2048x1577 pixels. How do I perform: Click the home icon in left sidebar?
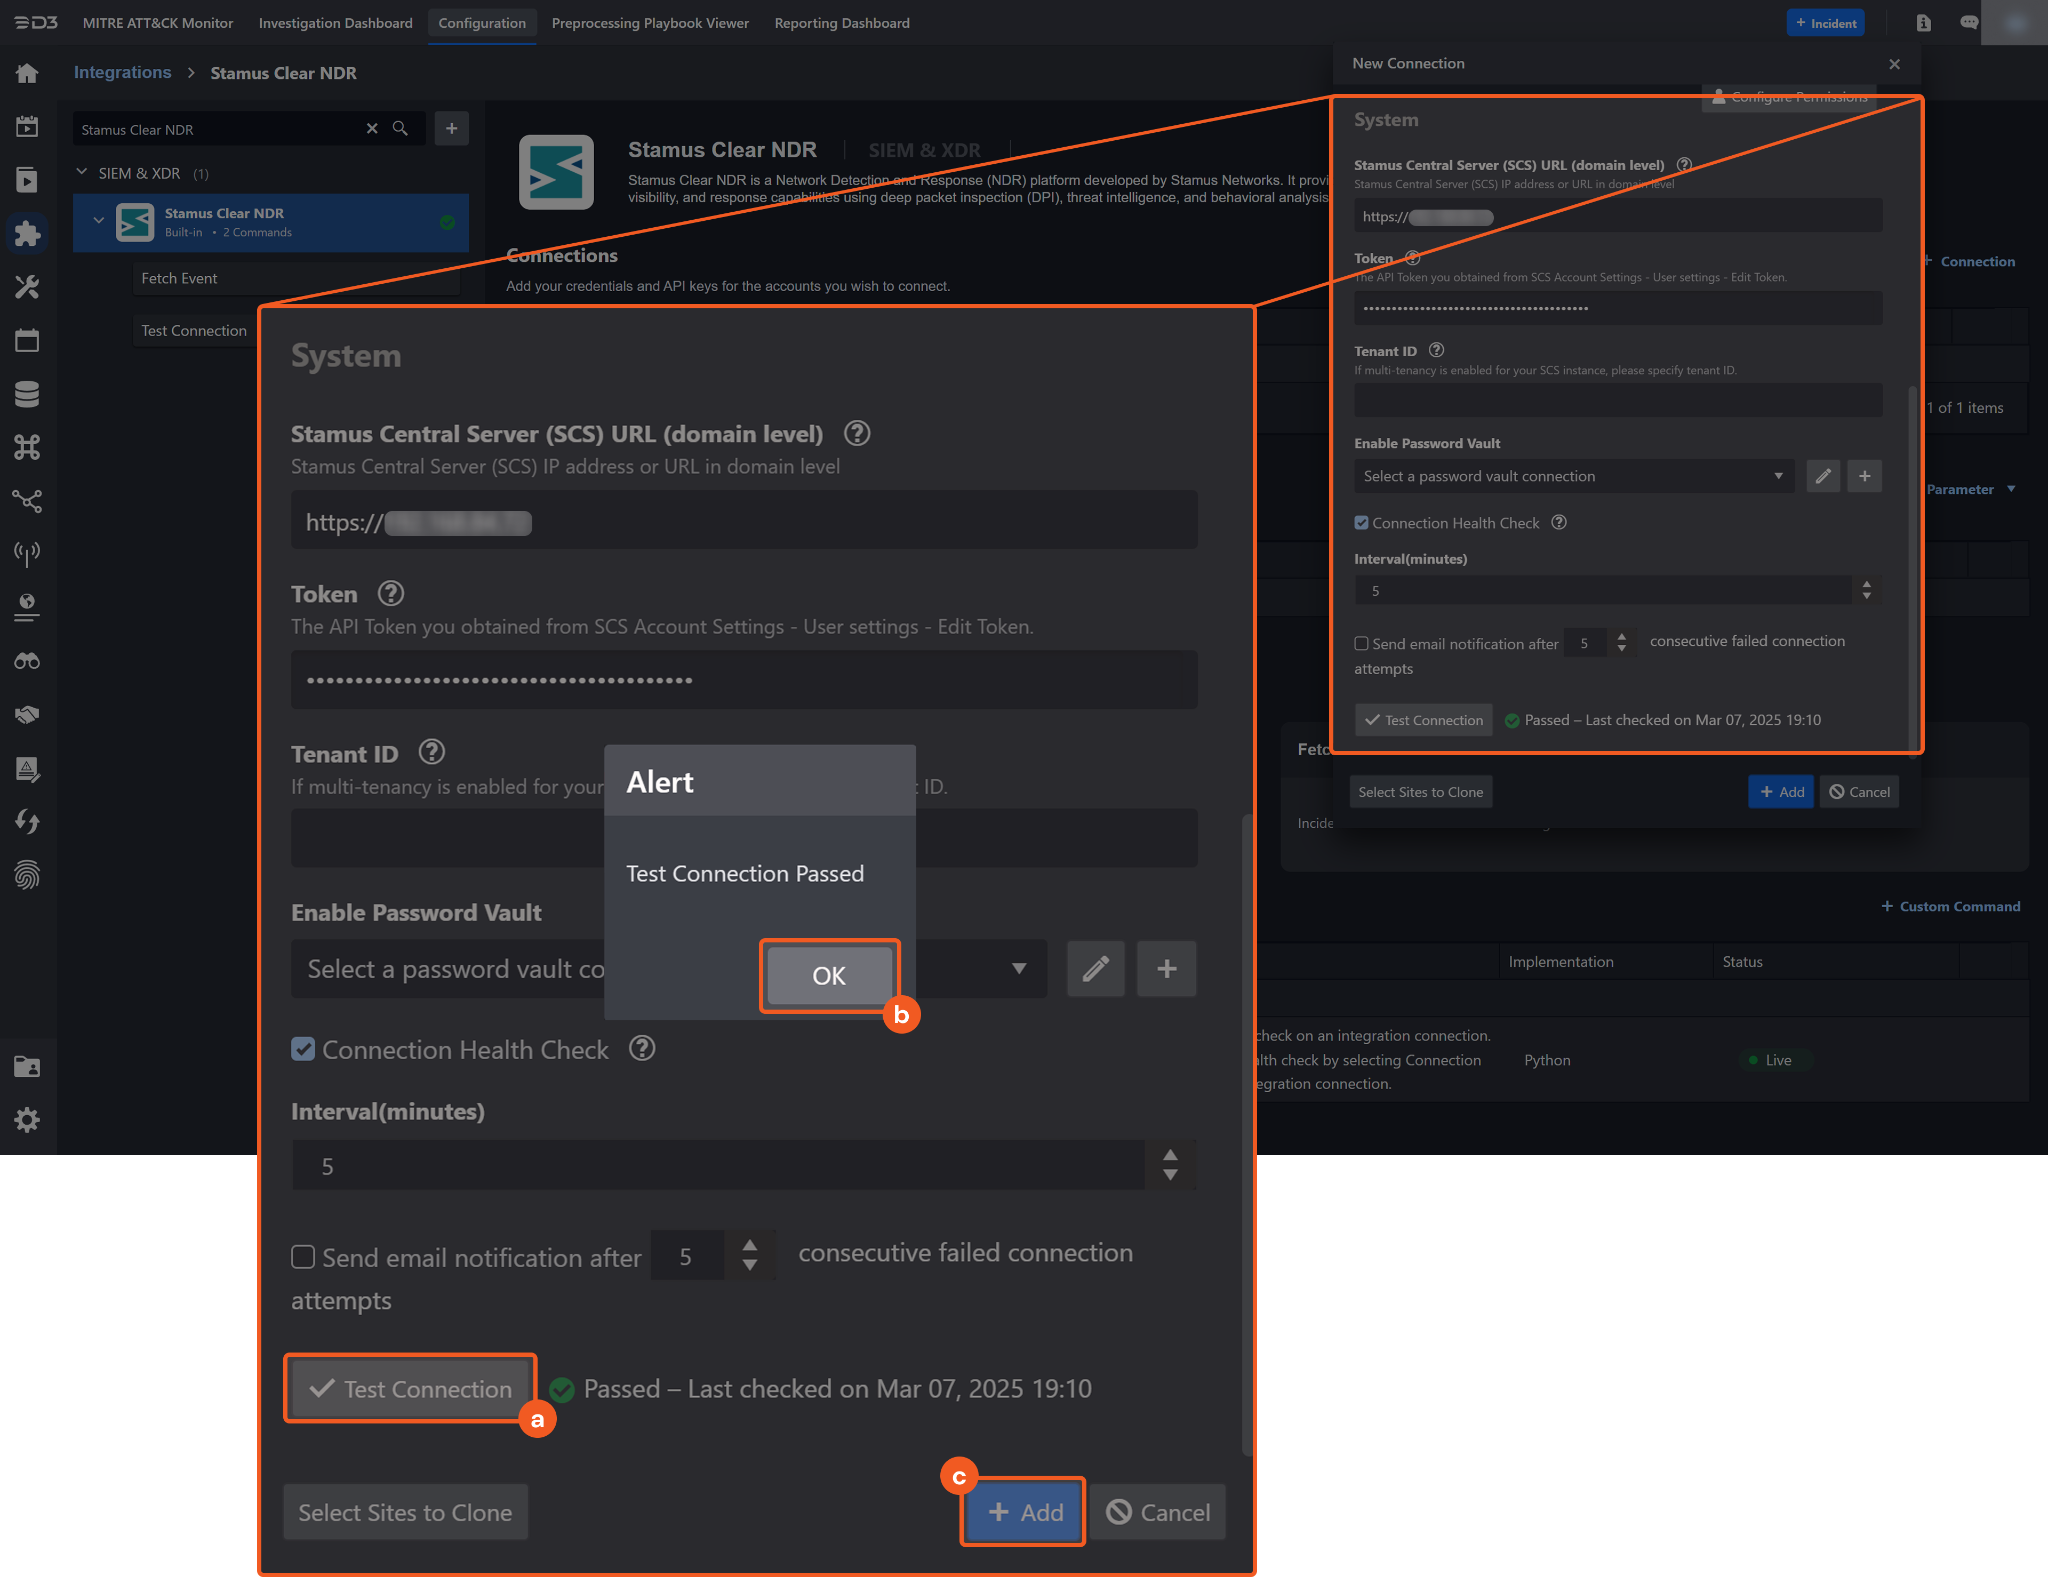pyautogui.click(x=27, y=73)
